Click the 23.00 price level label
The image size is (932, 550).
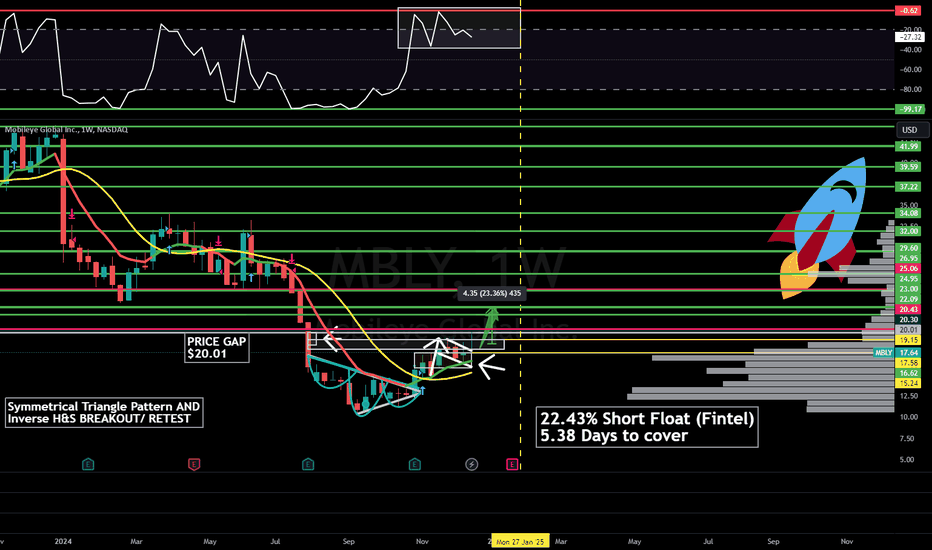[909, 289]
